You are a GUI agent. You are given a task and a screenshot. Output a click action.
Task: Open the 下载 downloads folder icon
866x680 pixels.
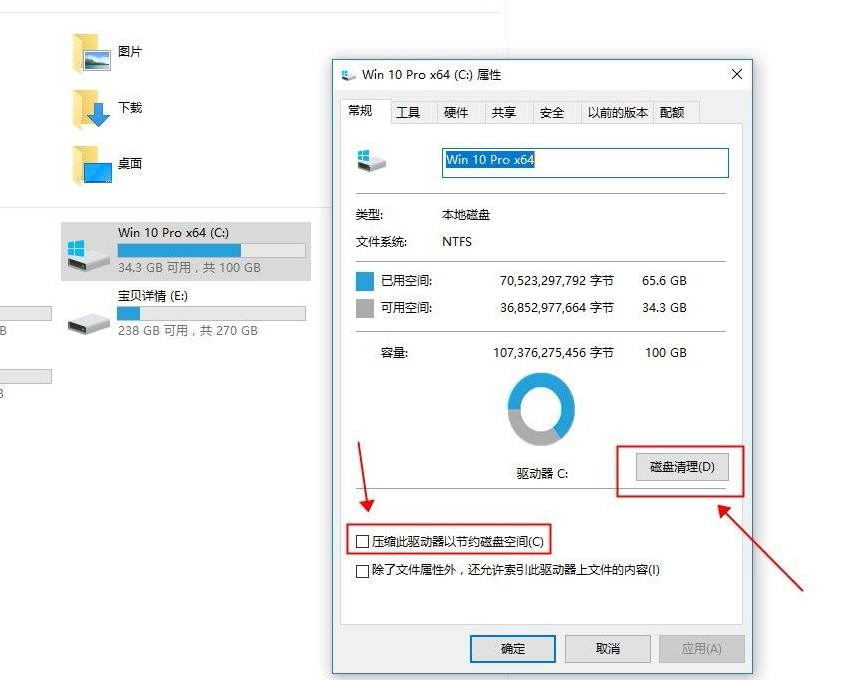click(x=92, y=109)
